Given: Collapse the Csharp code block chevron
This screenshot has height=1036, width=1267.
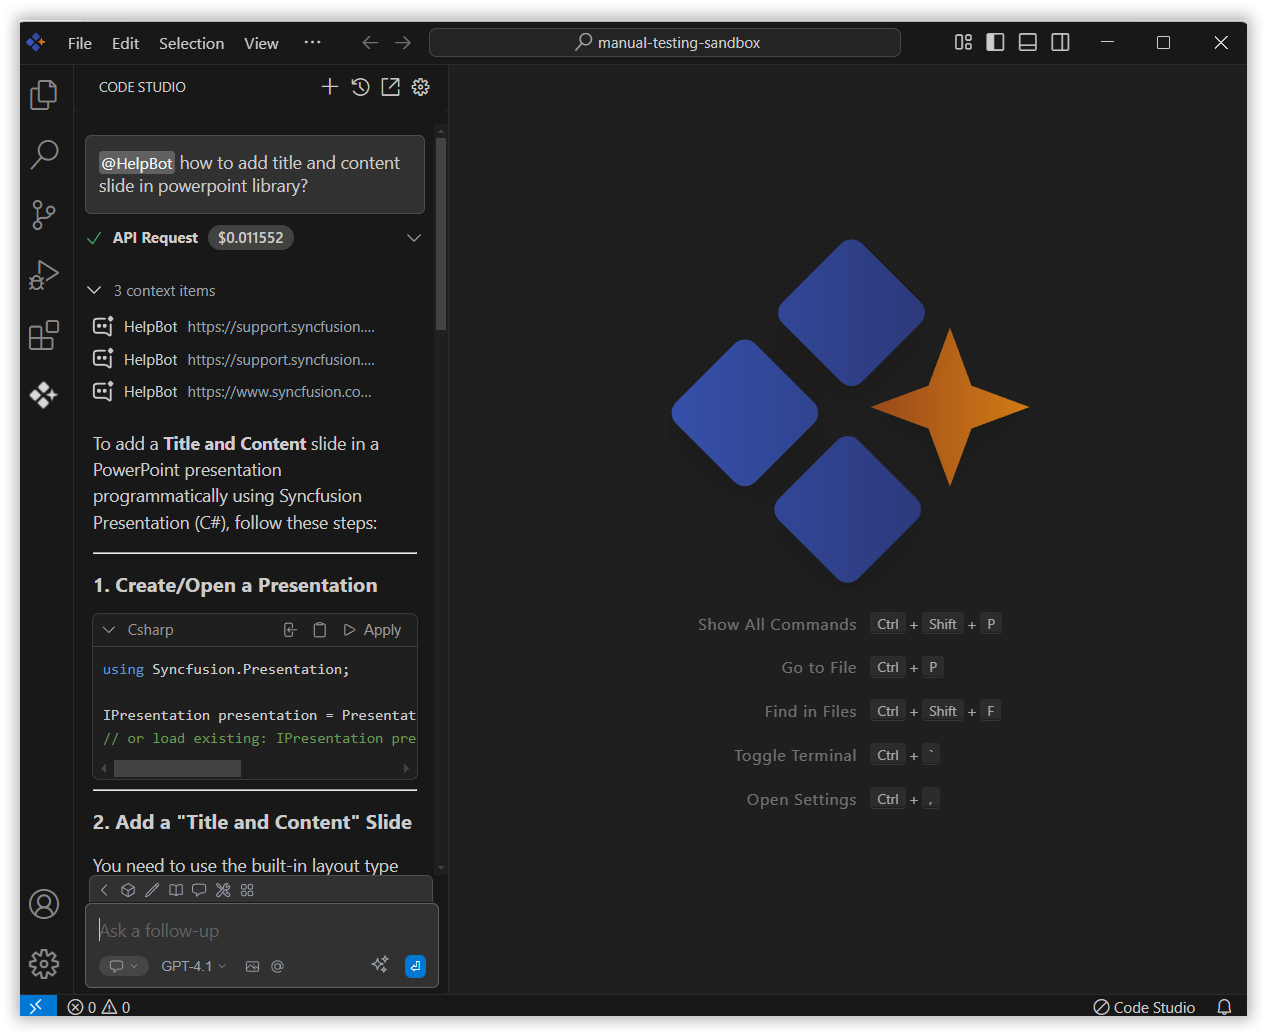Looking at the screenshot, I should pyautogui.click(x=109, y=630).
